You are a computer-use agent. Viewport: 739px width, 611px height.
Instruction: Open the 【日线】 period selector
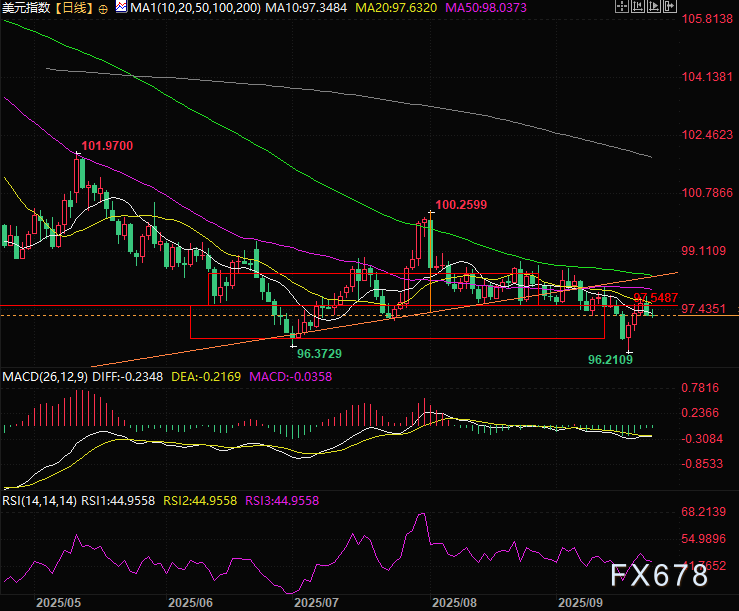click(73, 8)
